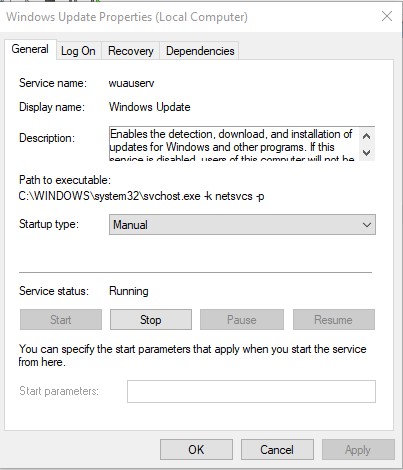Focus the Start parameters text field
Viewport: 403px width, 470px height.
tap(251, 391)
